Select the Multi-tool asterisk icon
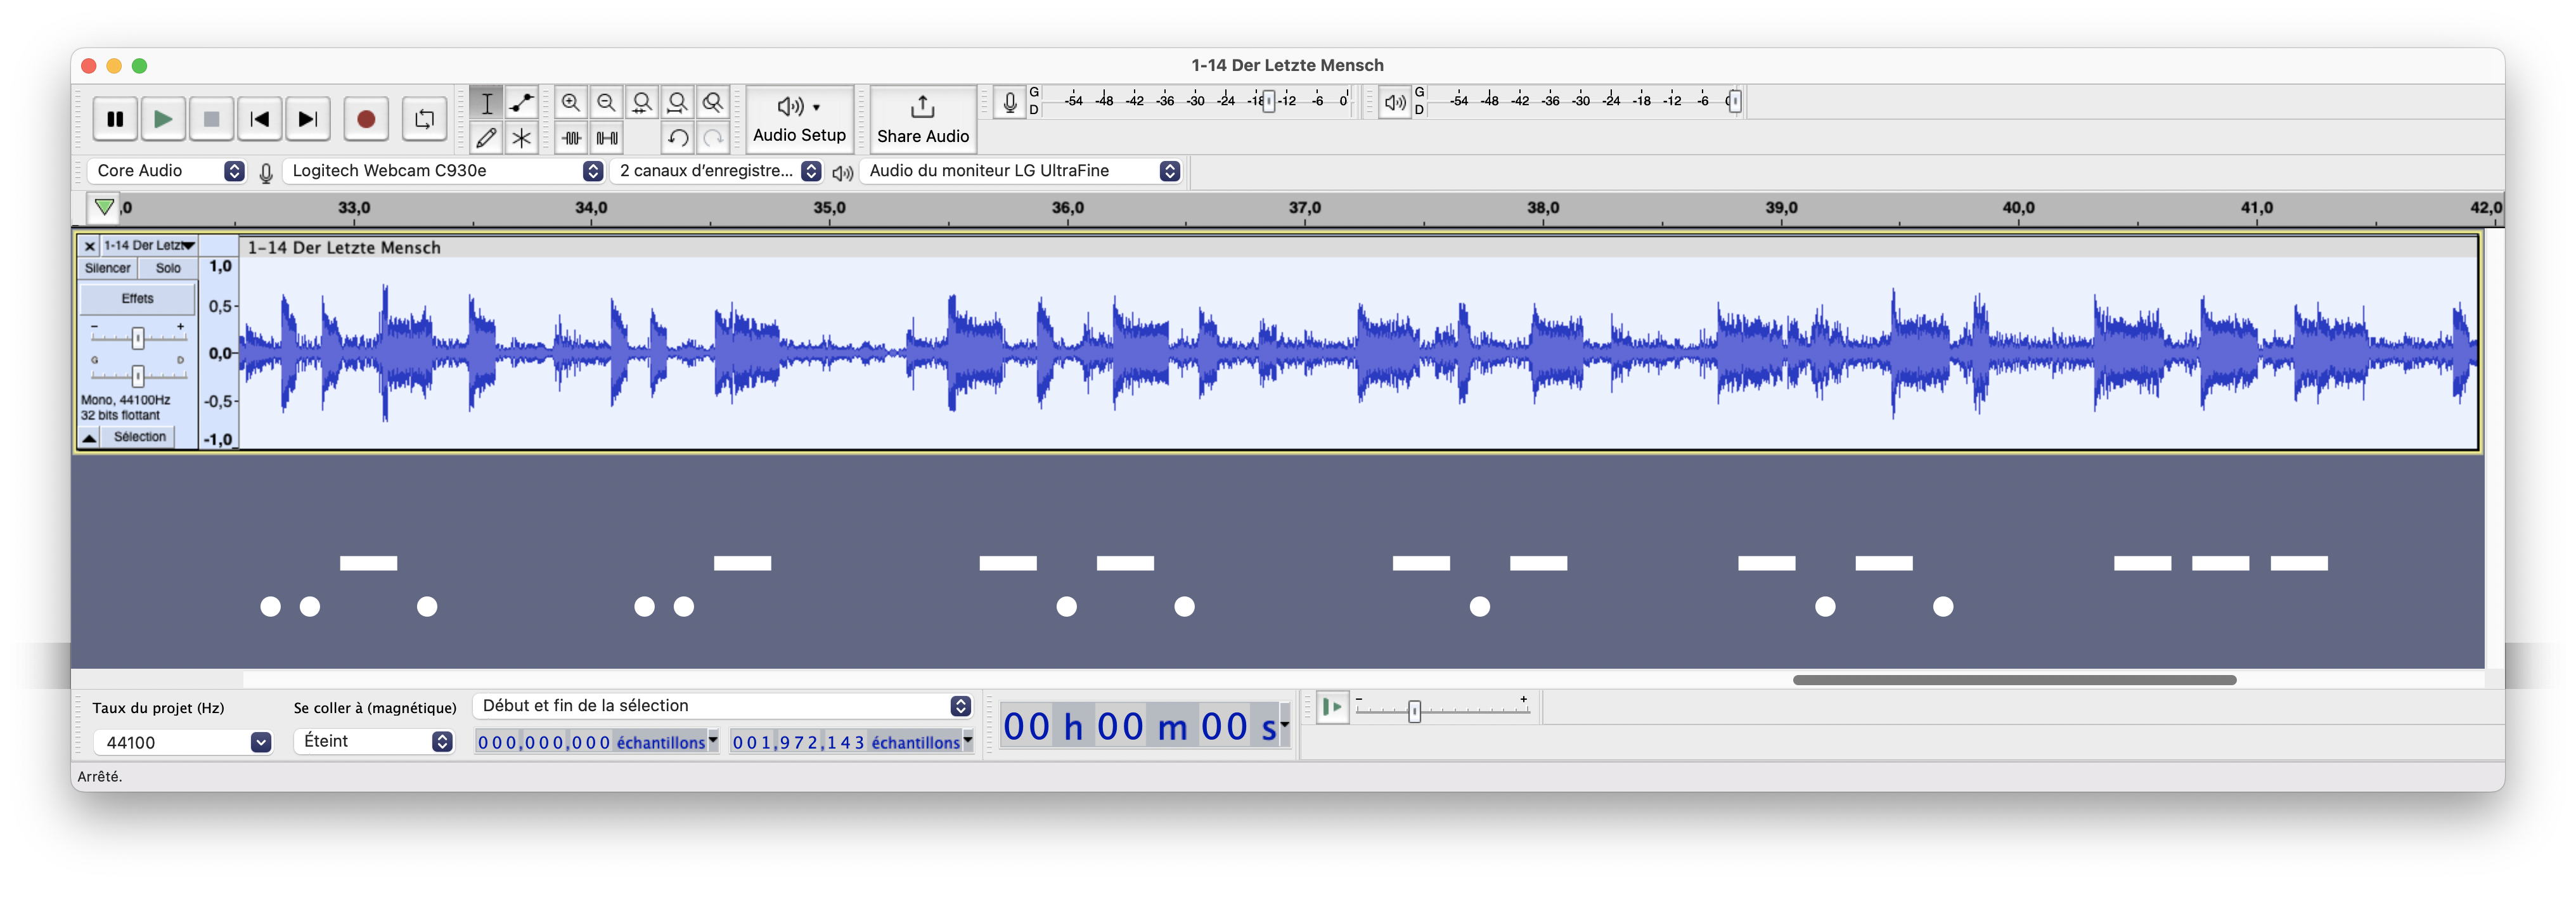The image size is (2576, 914). [521, 138]
